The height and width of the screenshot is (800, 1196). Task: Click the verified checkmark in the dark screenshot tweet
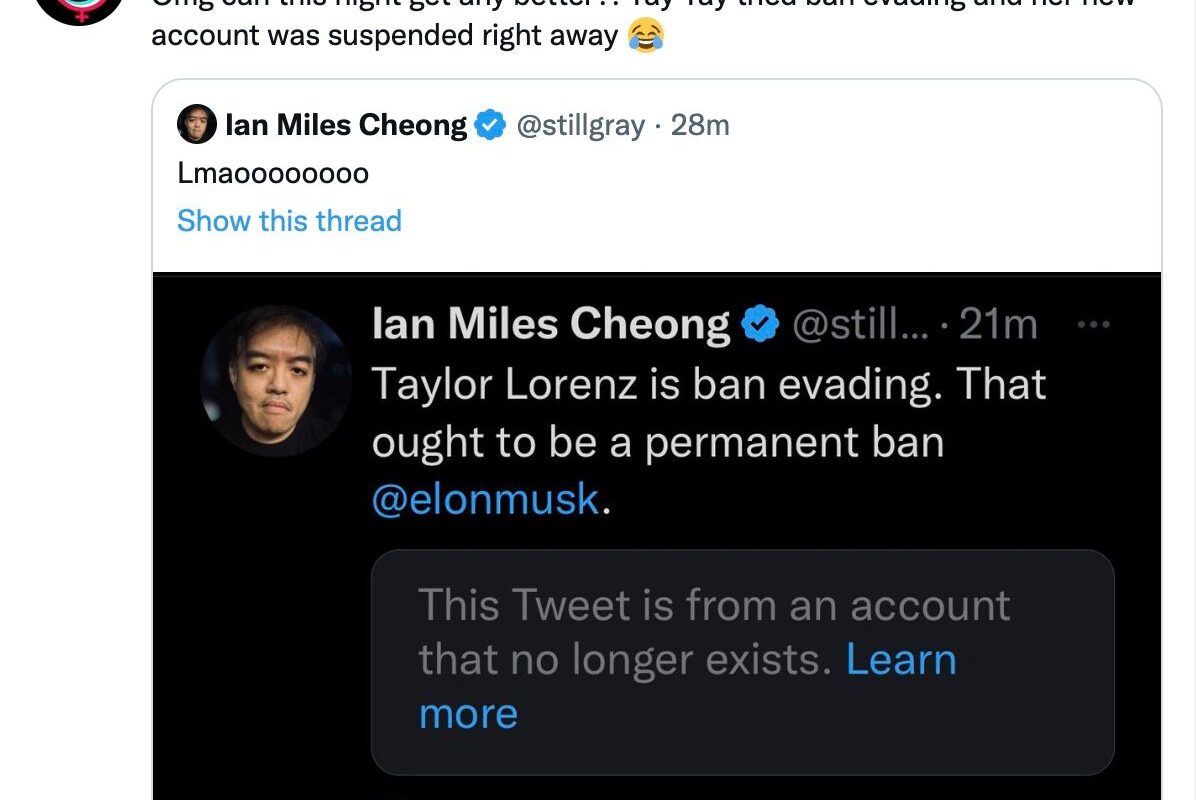click(760, 323)
